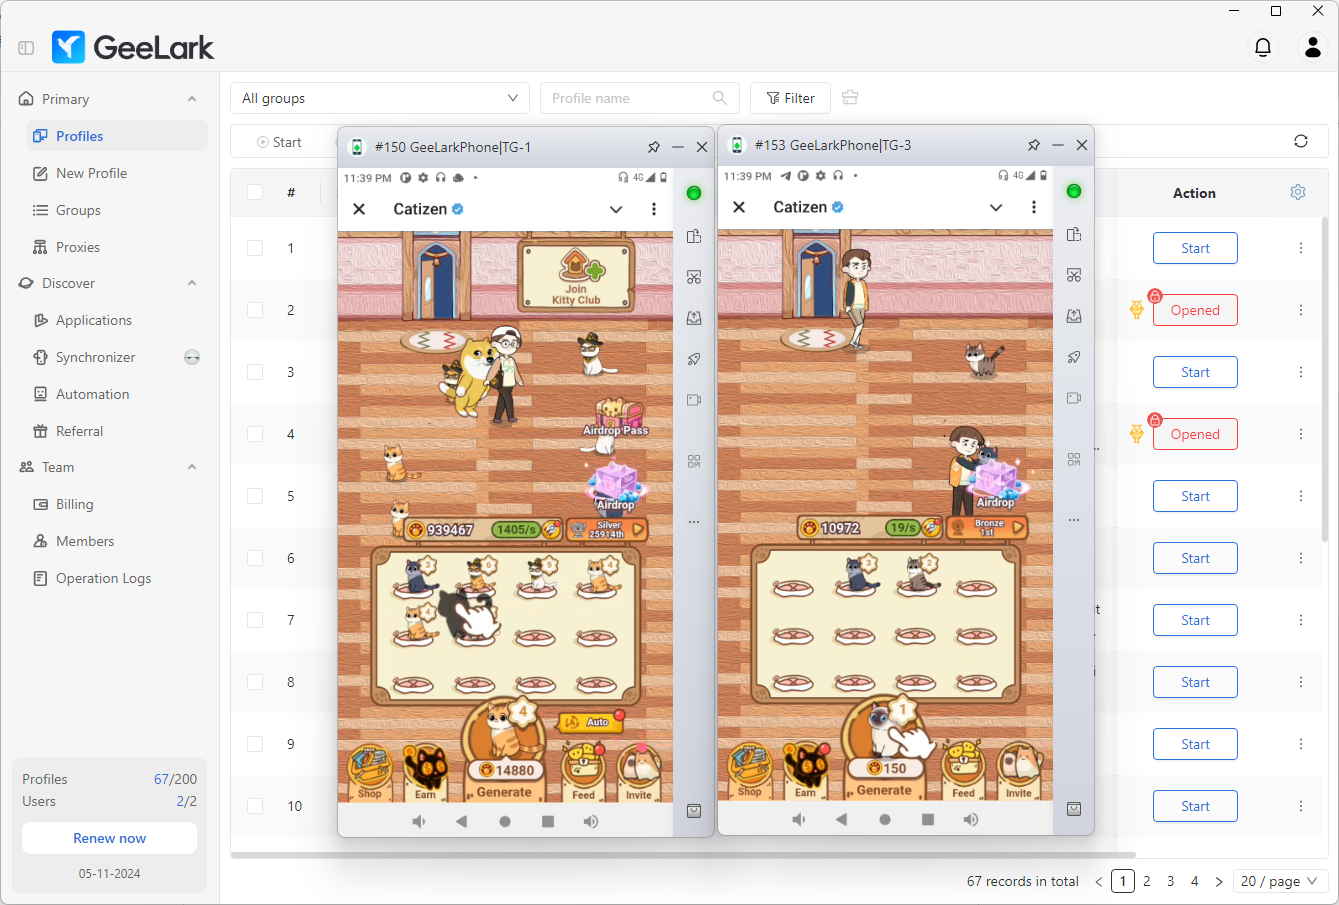This screenshot has width=1339, height=905.
Task: Click Join Kitty Club sign in TG-1
Action: click(x=576, y=277)
